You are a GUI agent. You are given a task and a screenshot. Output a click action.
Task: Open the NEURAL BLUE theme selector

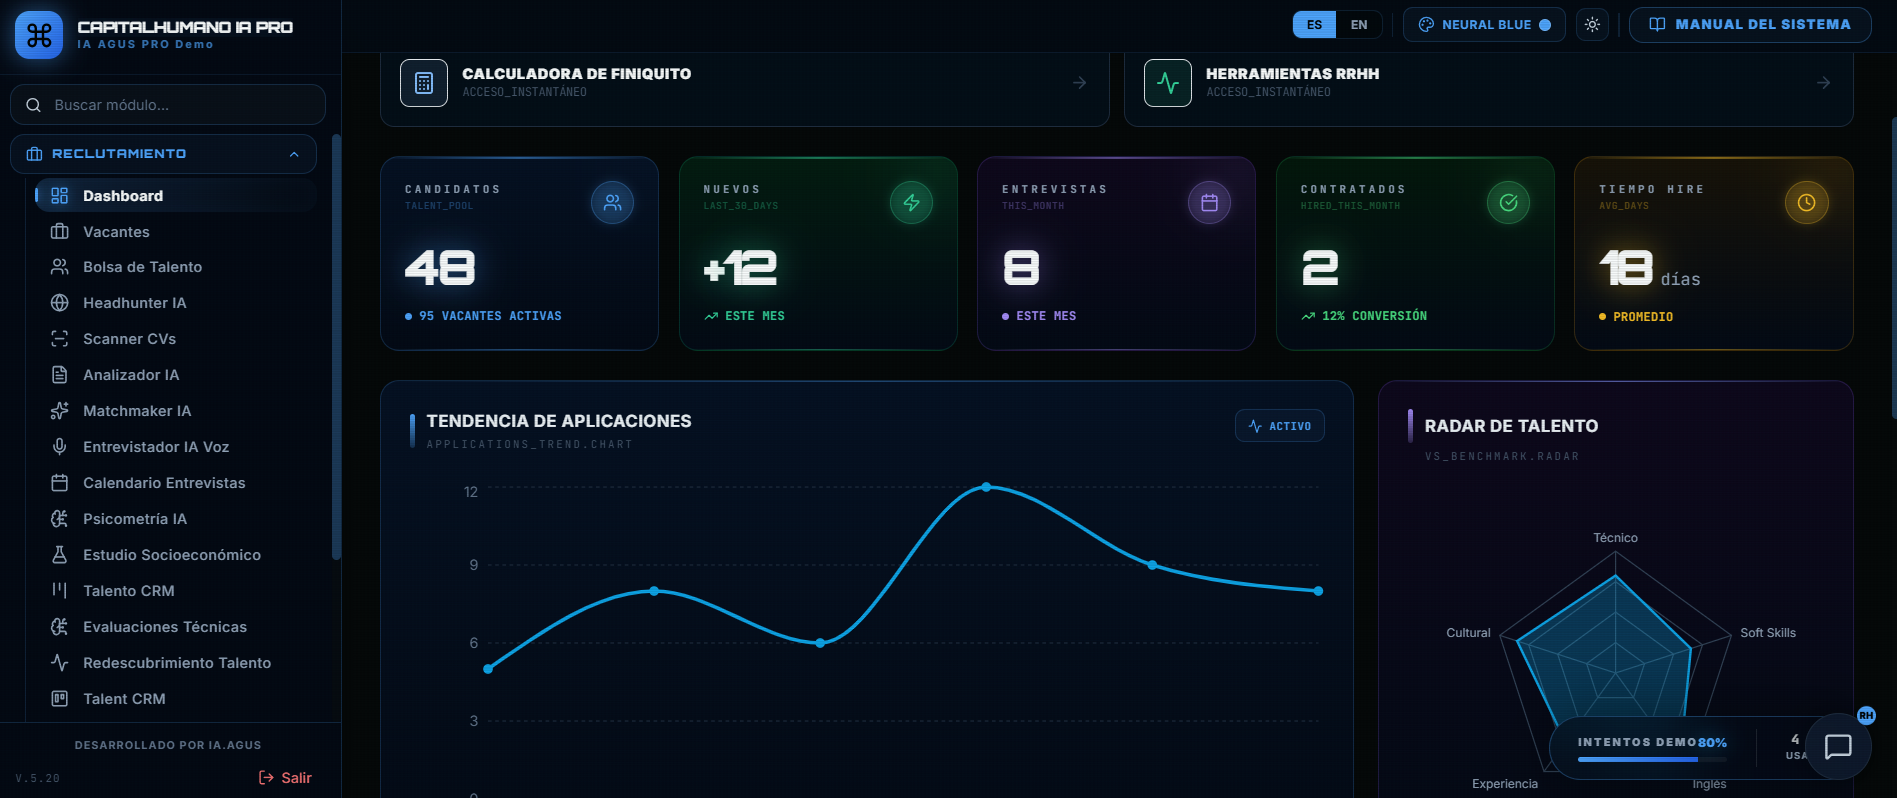1485,25
